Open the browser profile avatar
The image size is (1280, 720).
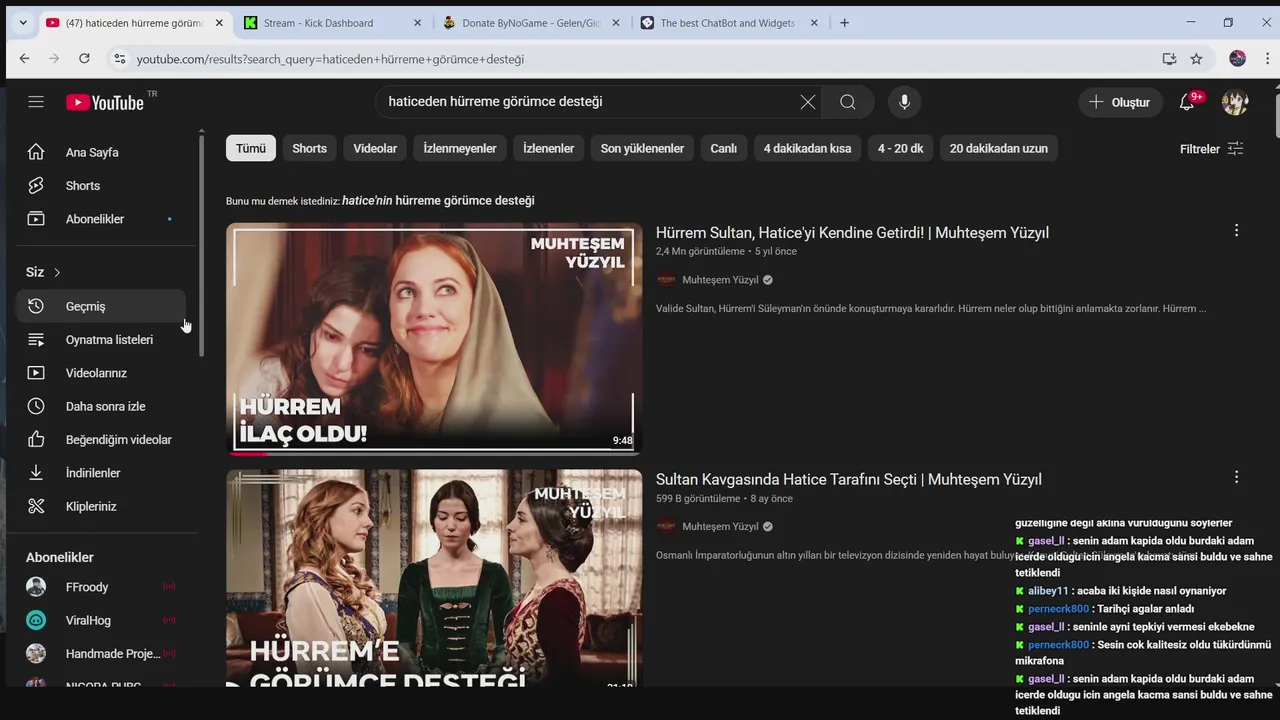(x=1237, y=59)
